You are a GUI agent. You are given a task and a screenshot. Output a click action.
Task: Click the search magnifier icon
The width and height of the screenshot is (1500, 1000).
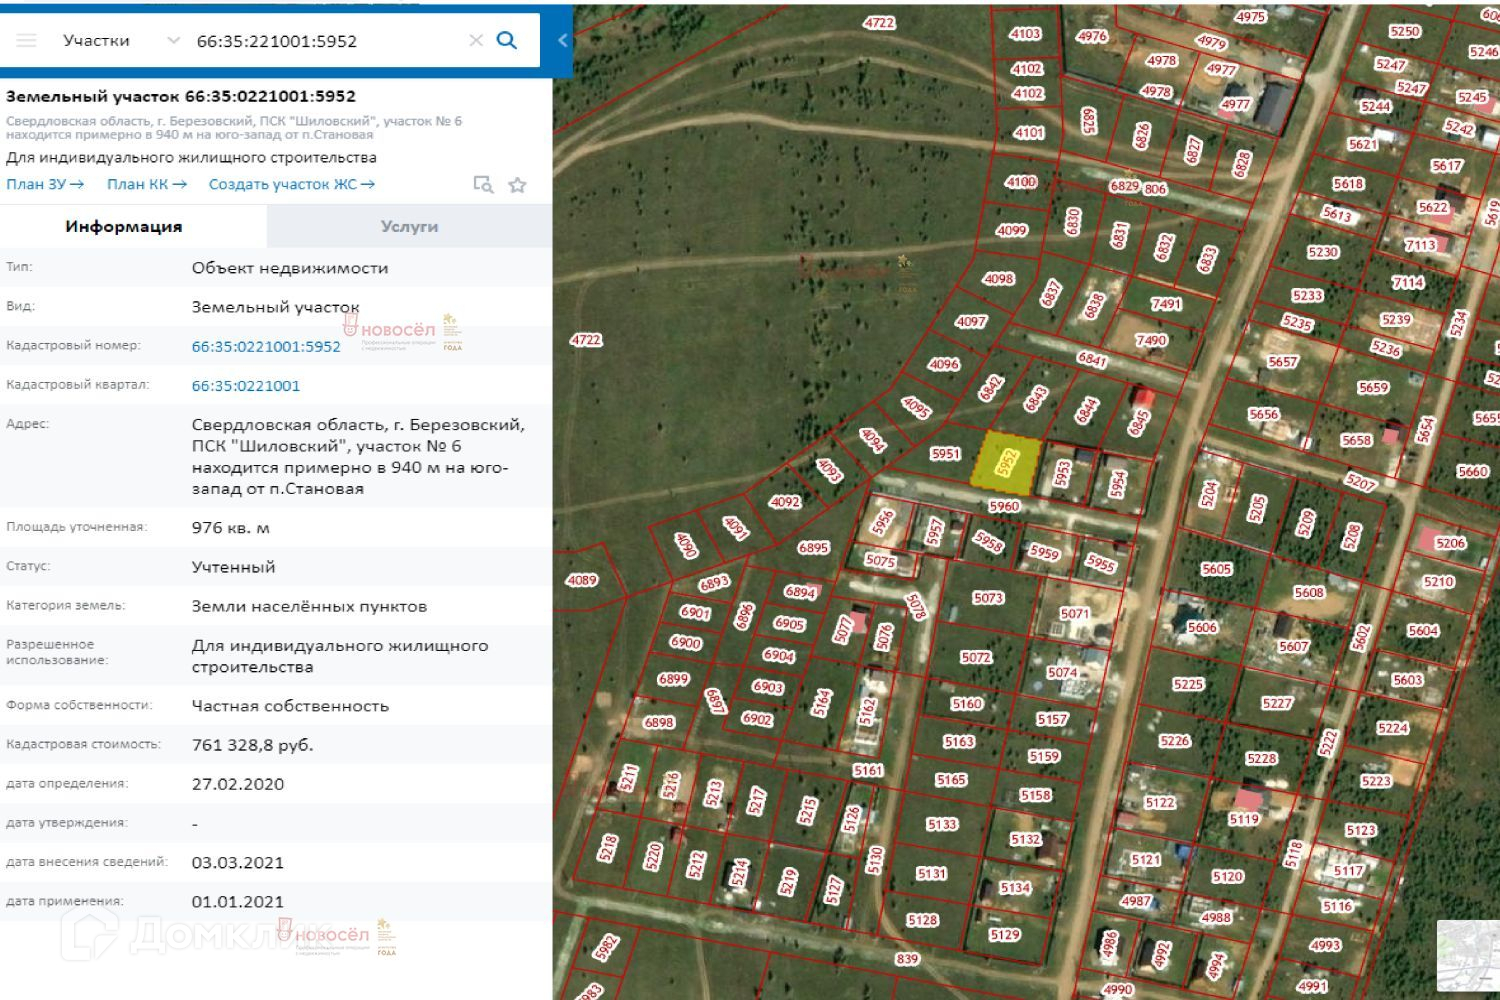507,40
